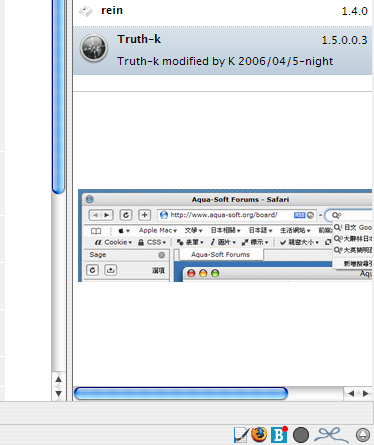Click the horizontal scrollbar right arrow
This screenshot has width=374, height=445.
pyautogui.click(x=366, y=394)
